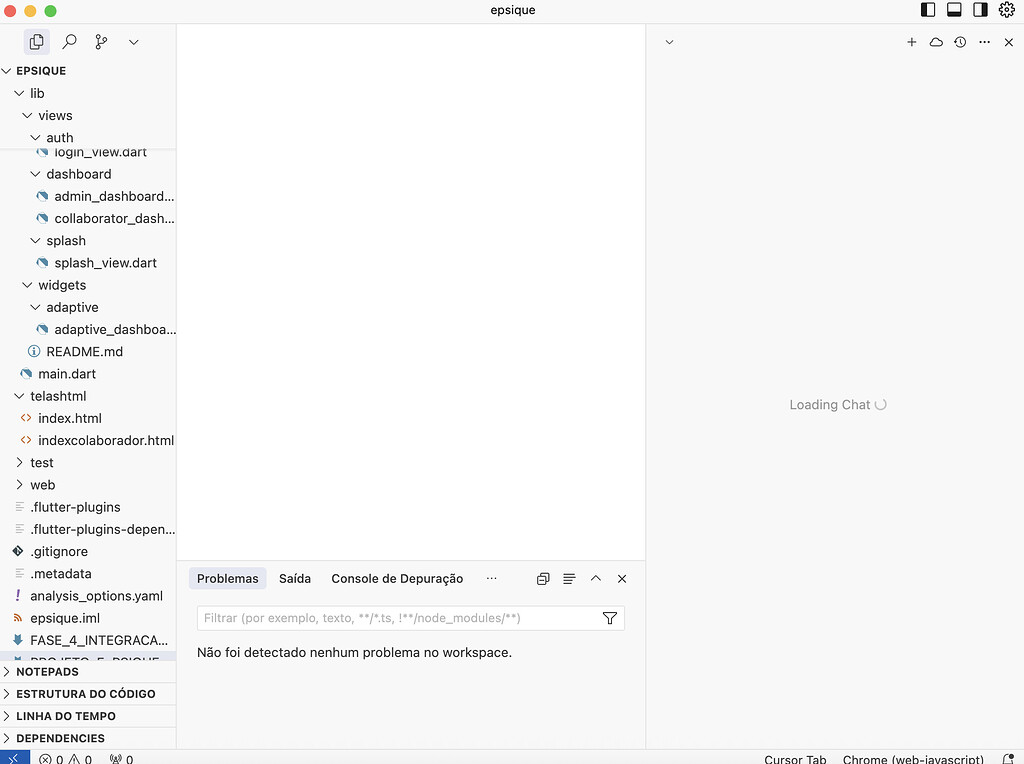Image resolution: width=1024 pixels, height=764 pixels.
Task: Open the filter funnel icon in Problemas
Action: 609,618
